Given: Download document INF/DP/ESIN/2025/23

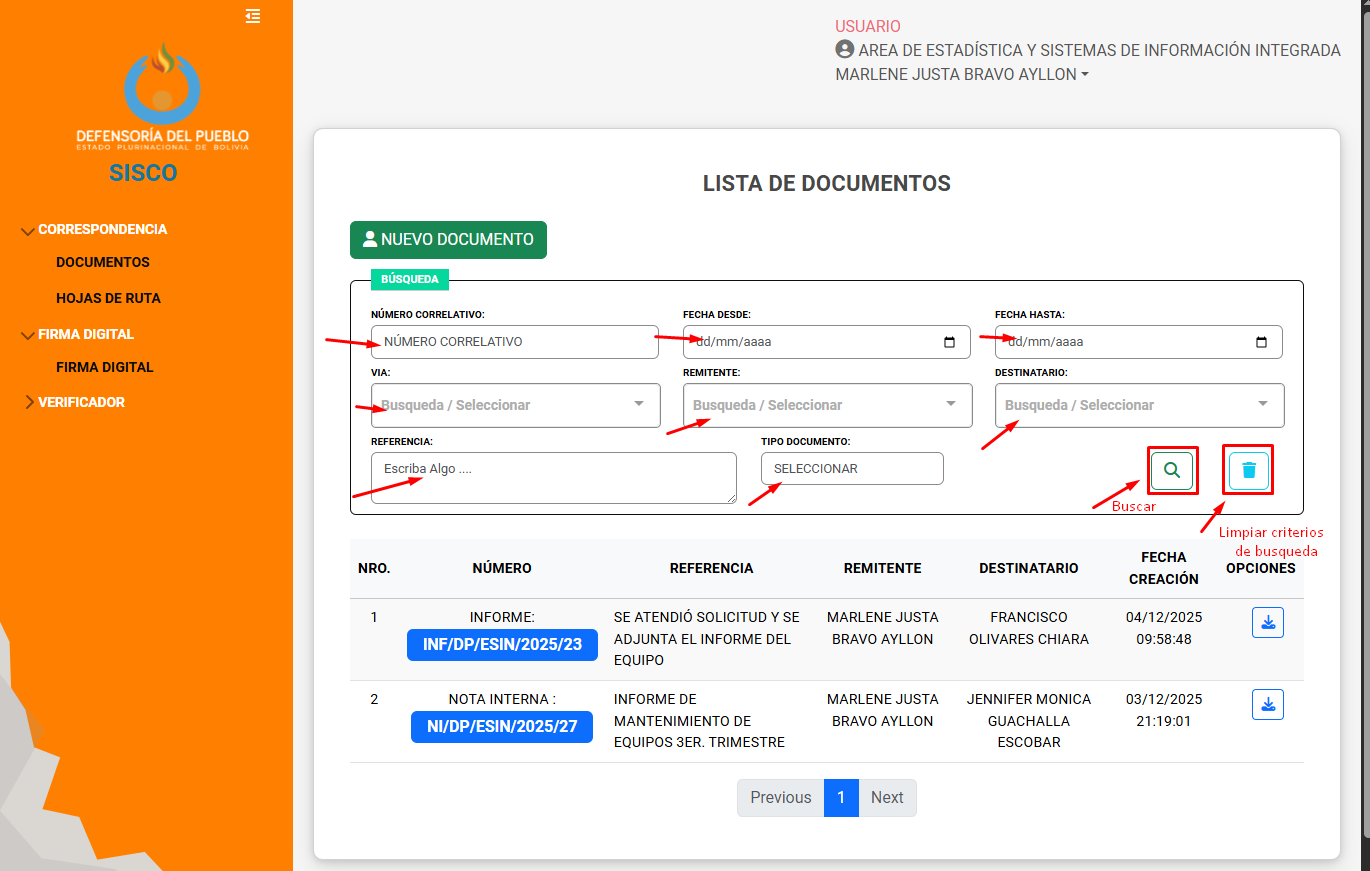Looking at the screenshot, I should pyautogui.click(x=1267, y=622).
